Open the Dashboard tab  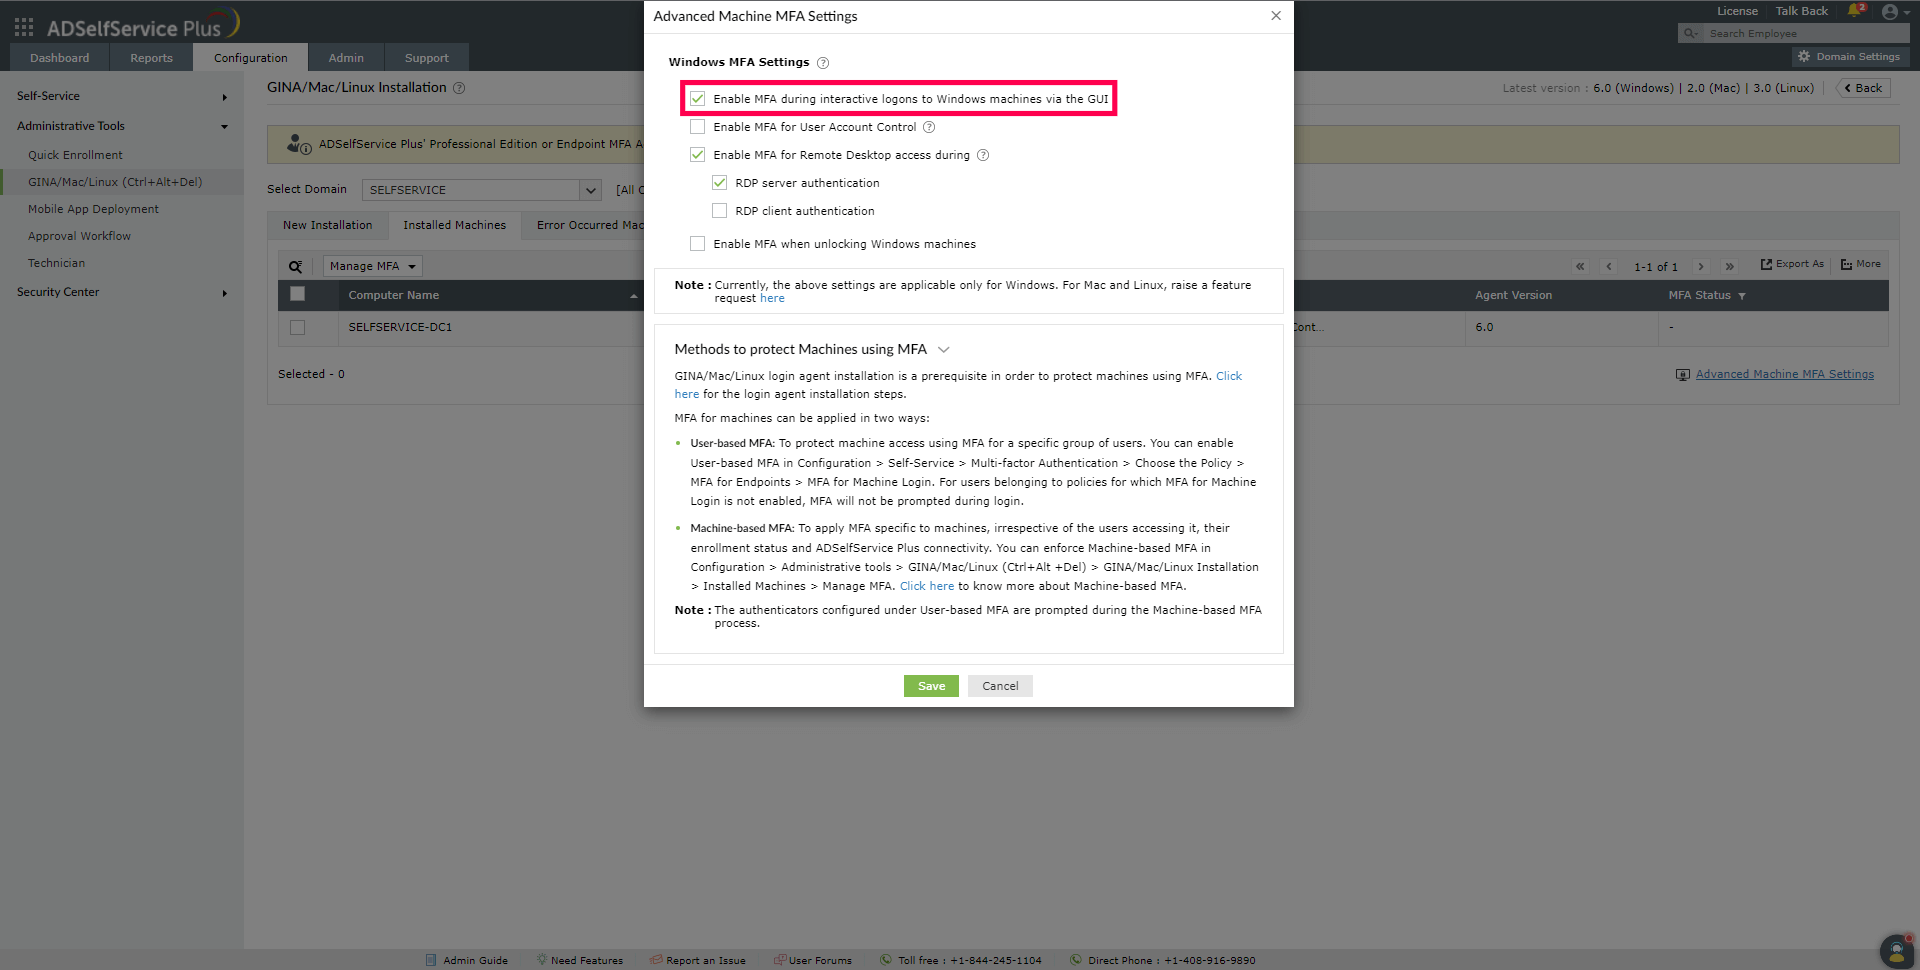60,58
